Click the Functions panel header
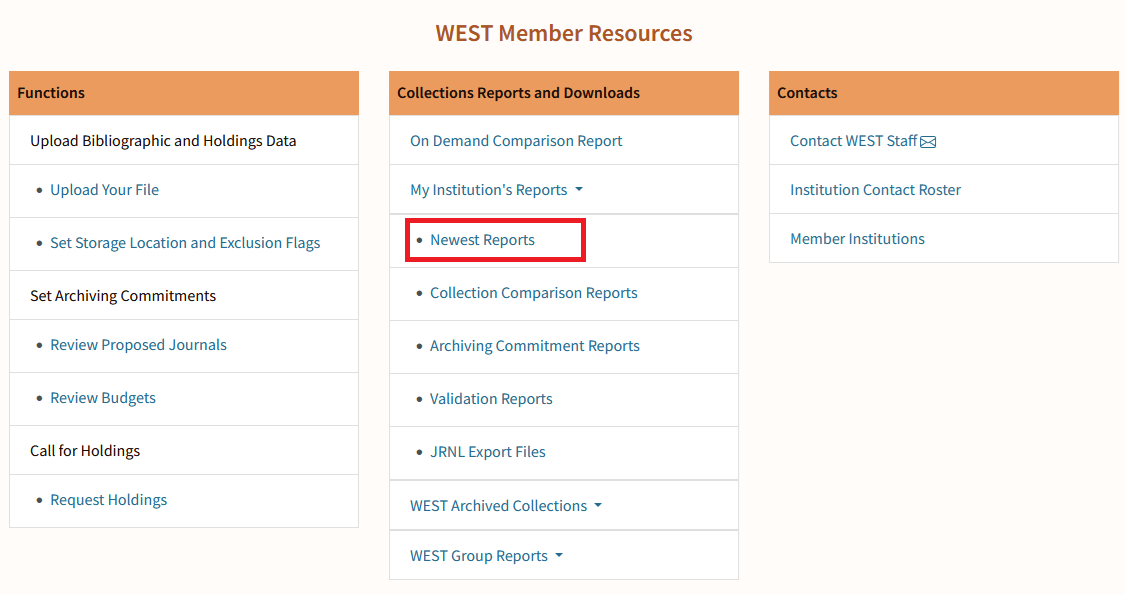 (184, 93)
